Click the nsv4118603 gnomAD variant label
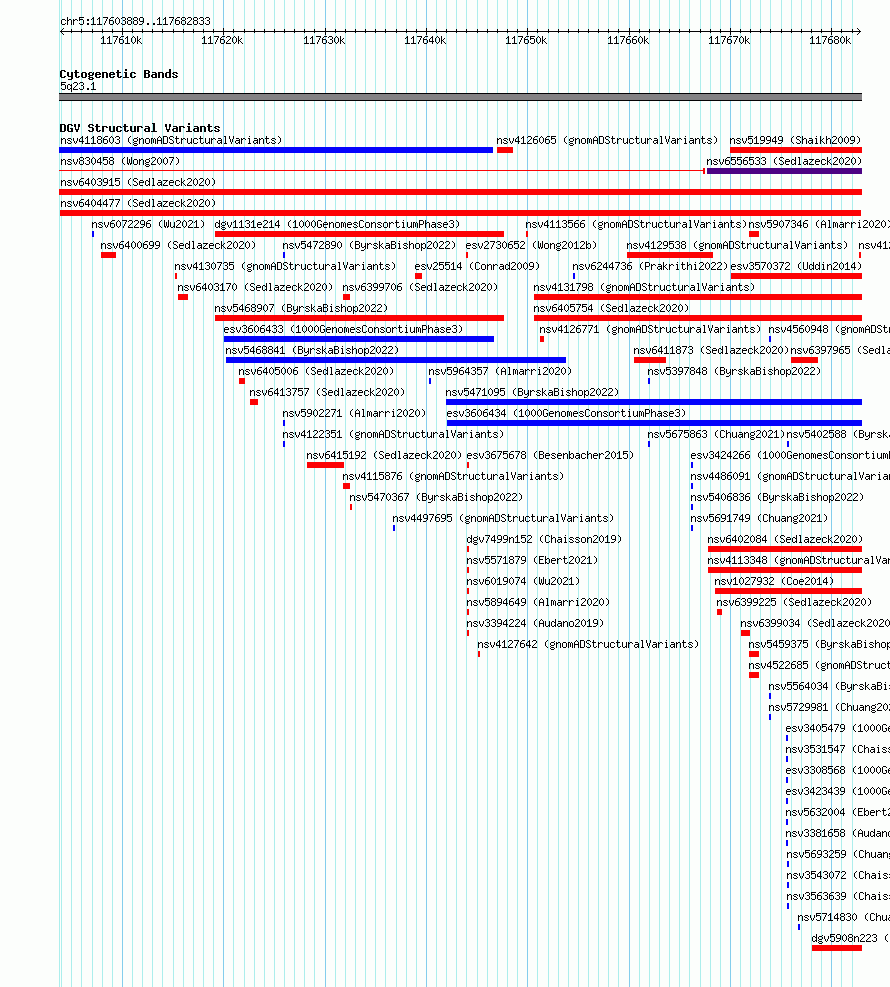Viewport: 890px width, 987px height. [171, 140]
